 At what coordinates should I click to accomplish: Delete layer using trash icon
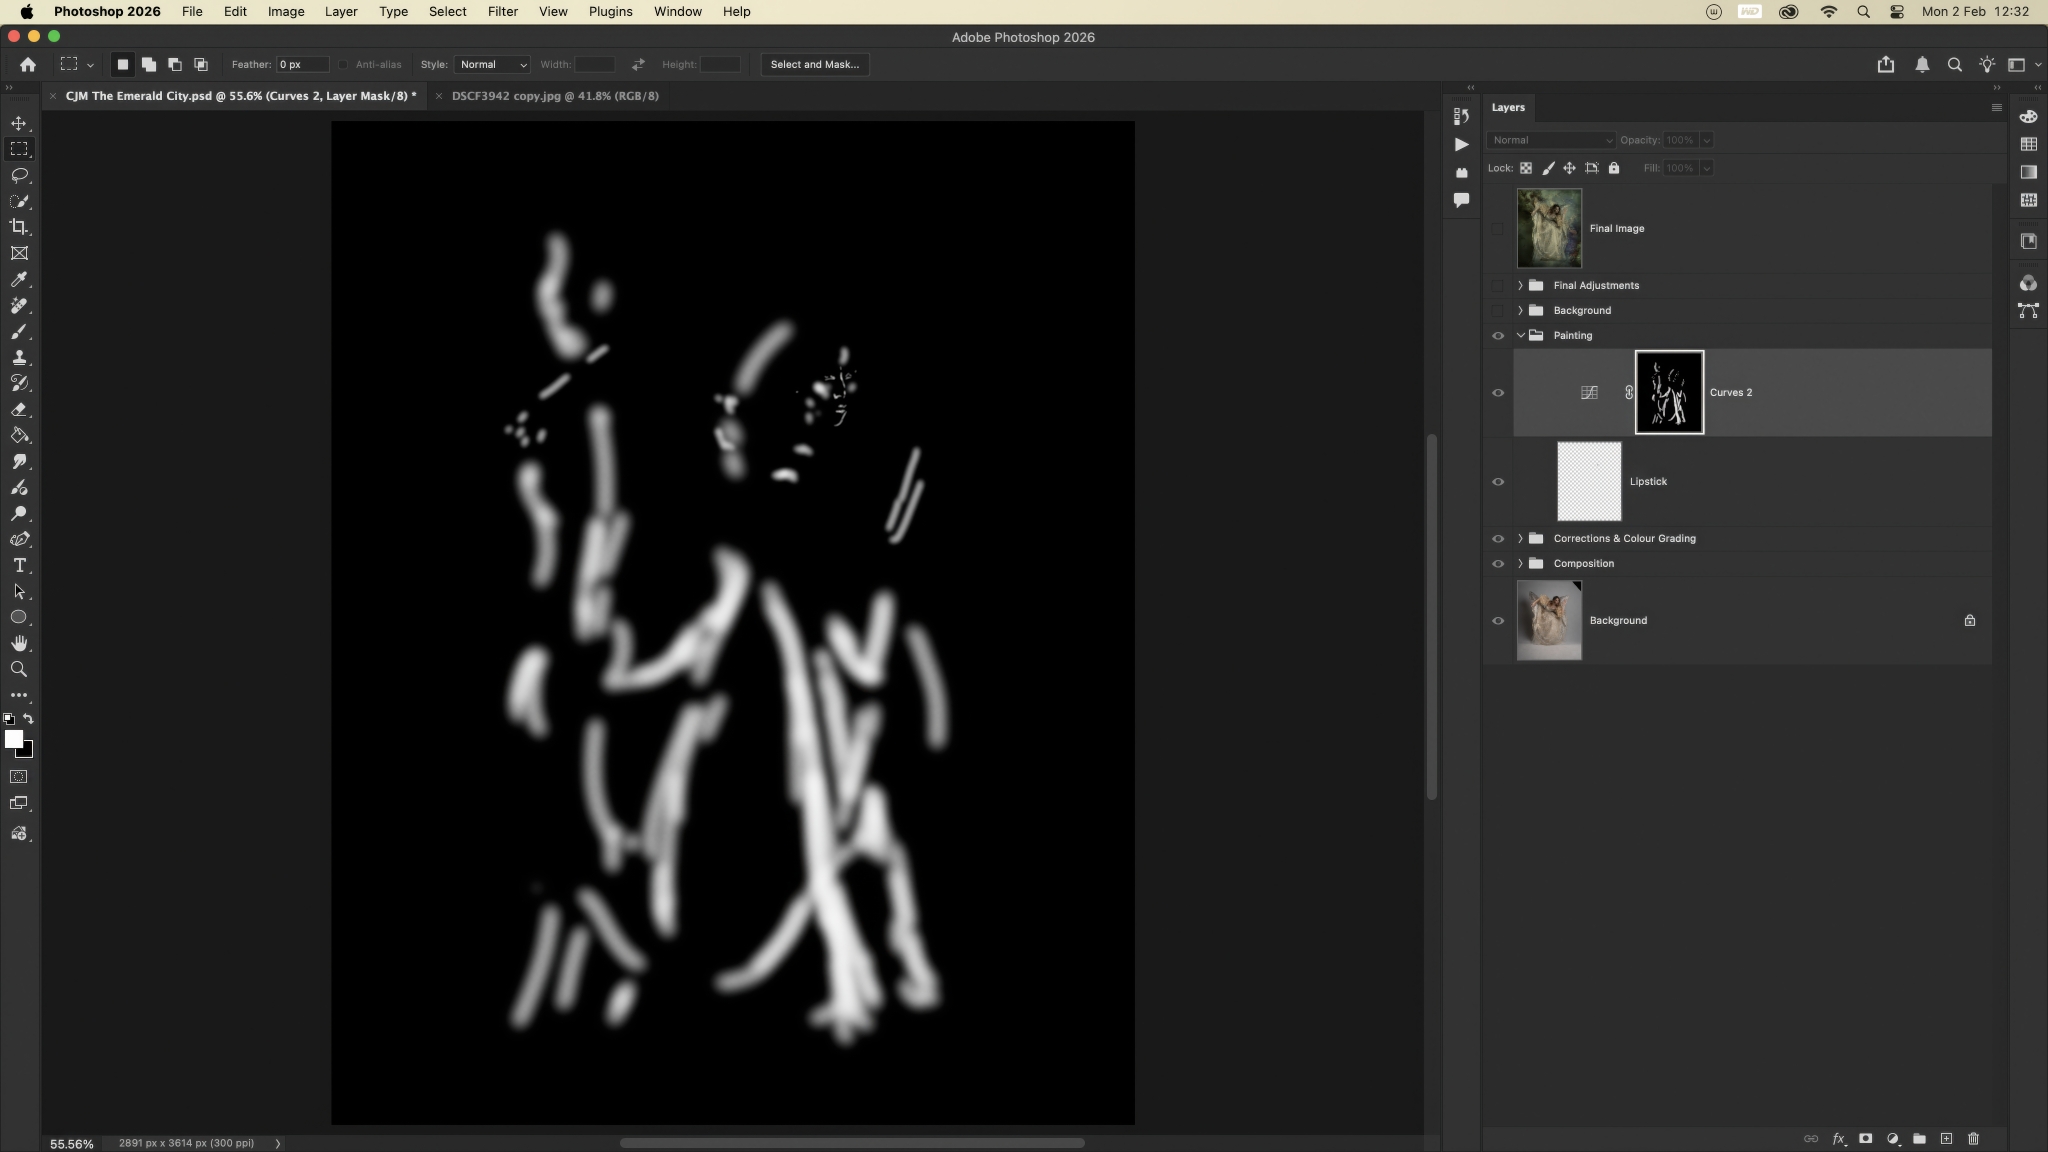coord(1973,1138)
